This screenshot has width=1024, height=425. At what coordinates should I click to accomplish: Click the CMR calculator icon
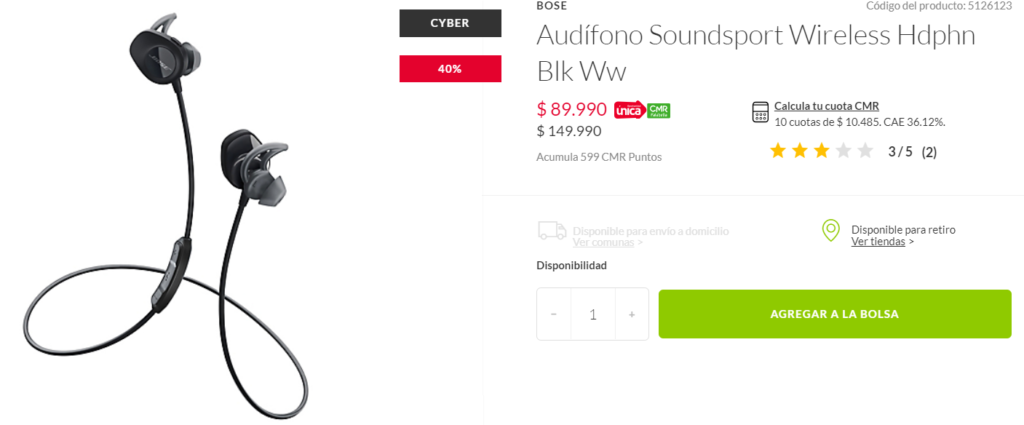pos(760,112)
